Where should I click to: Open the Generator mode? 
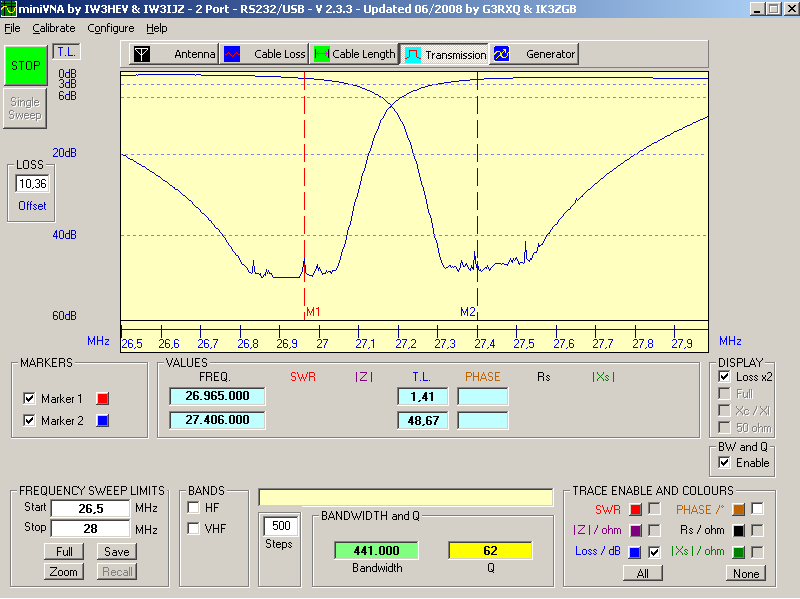click(x=535, y=54)
